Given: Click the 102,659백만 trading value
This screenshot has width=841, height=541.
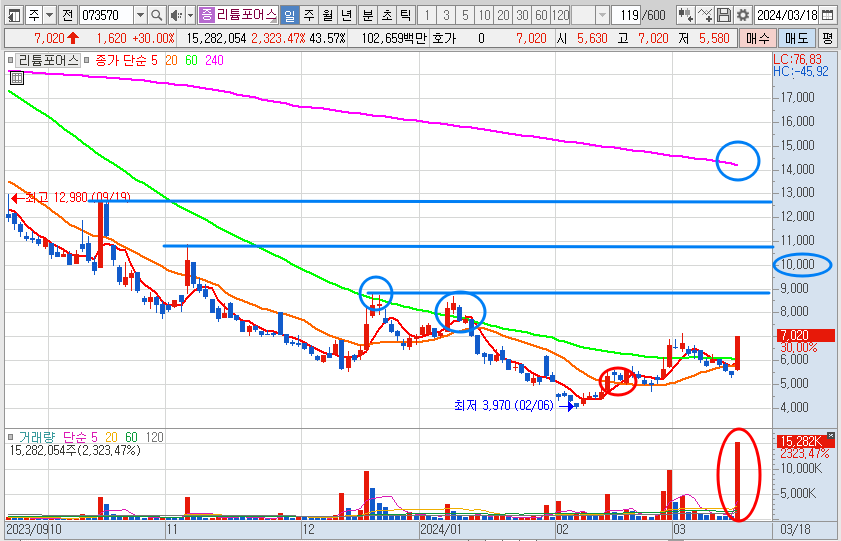Looking at the screenshot, I should coord(394,38).
